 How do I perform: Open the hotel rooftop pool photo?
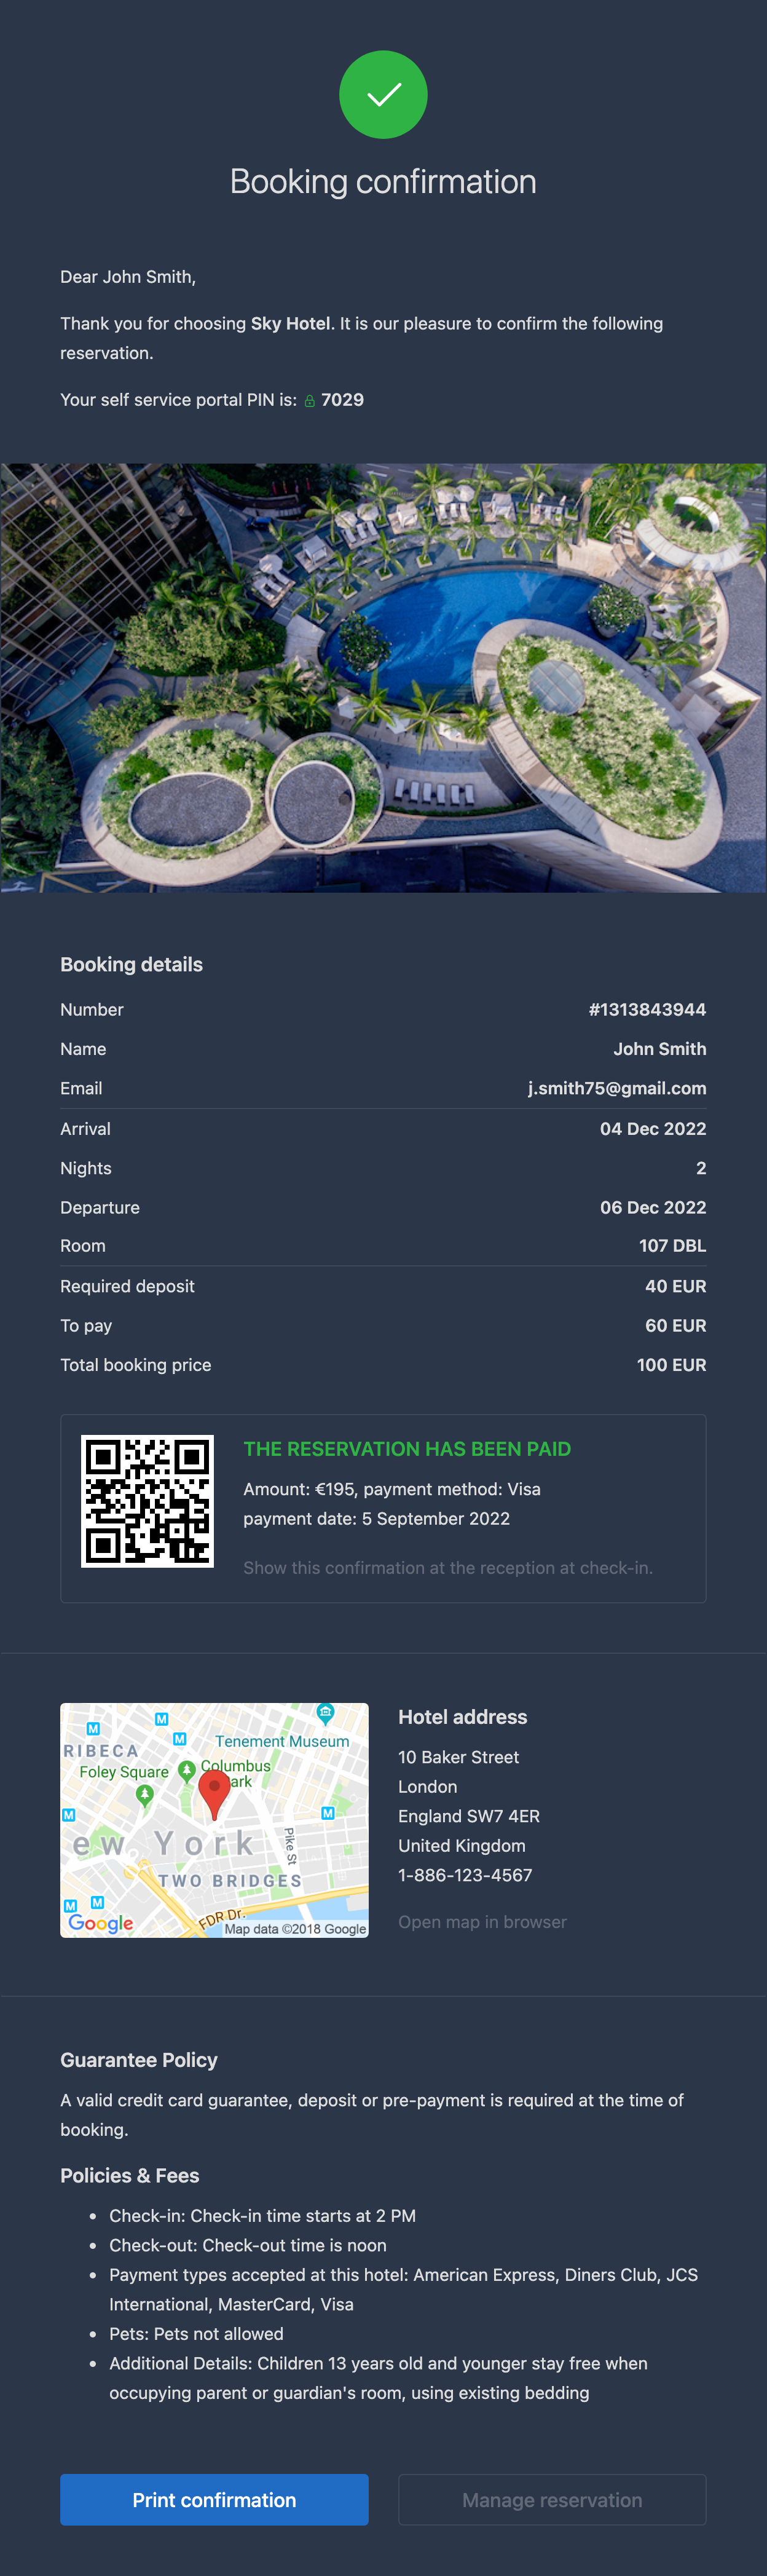[x=383, y=677]
